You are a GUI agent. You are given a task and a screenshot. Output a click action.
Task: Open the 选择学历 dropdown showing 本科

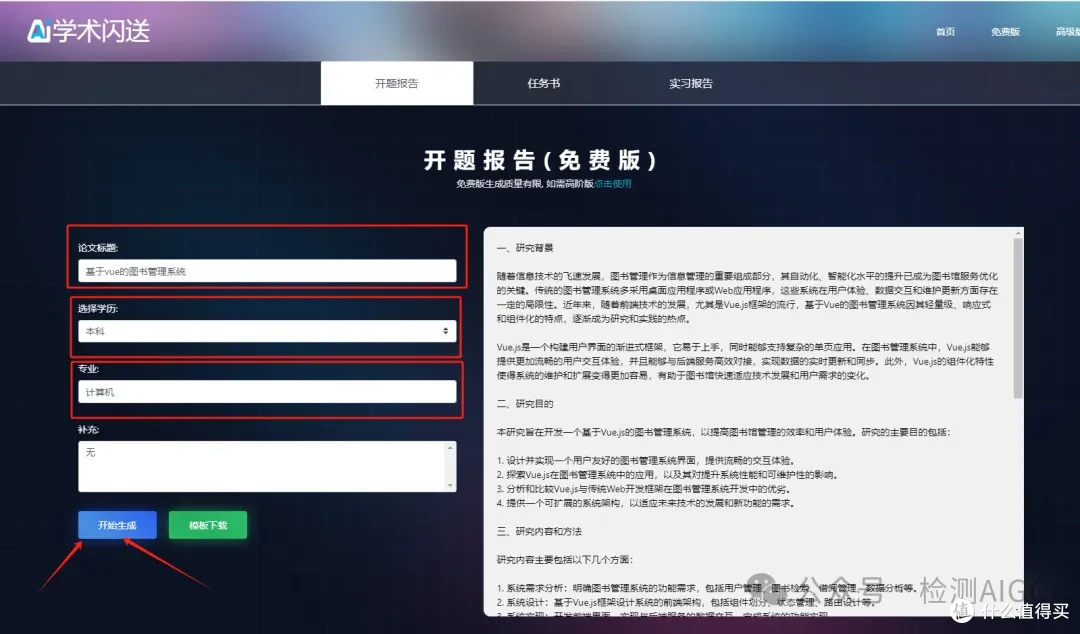pyautogui.click(x=267, y=331)
